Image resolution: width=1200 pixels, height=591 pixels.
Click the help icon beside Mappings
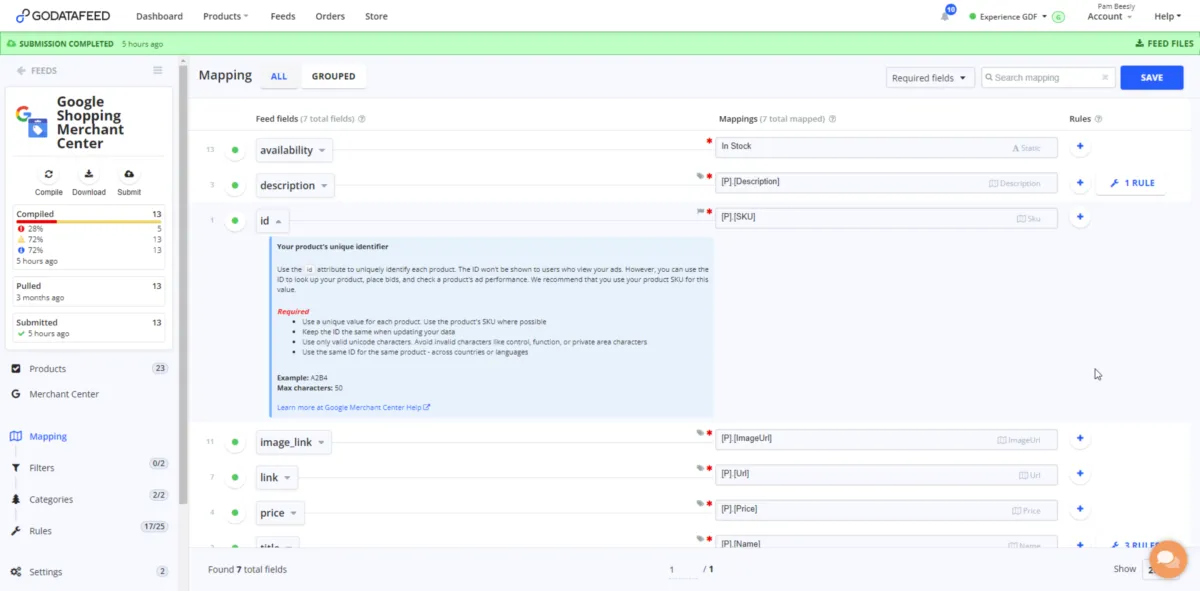tap(832, 119)
